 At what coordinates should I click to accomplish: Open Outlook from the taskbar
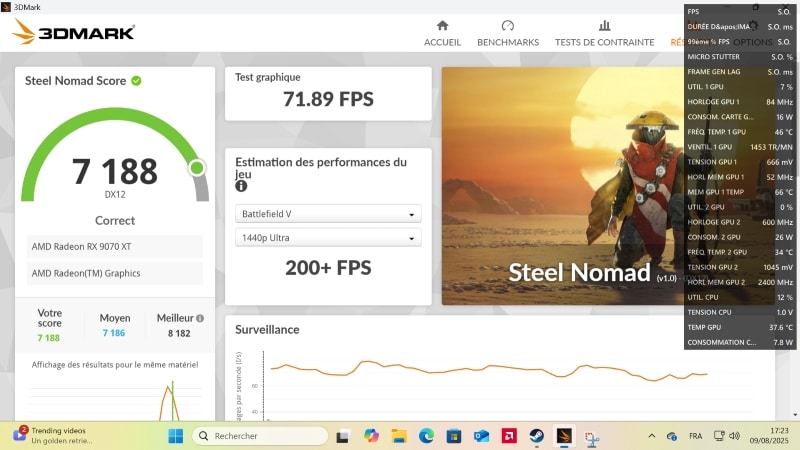pos(481,436)
